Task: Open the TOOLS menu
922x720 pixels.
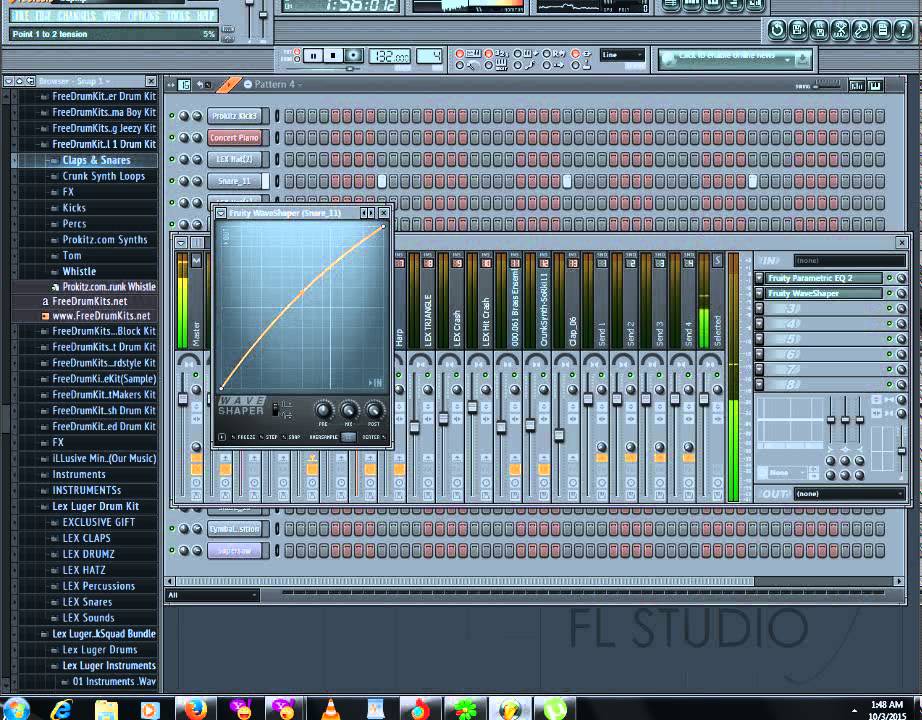Action: (x=178, y=15)
